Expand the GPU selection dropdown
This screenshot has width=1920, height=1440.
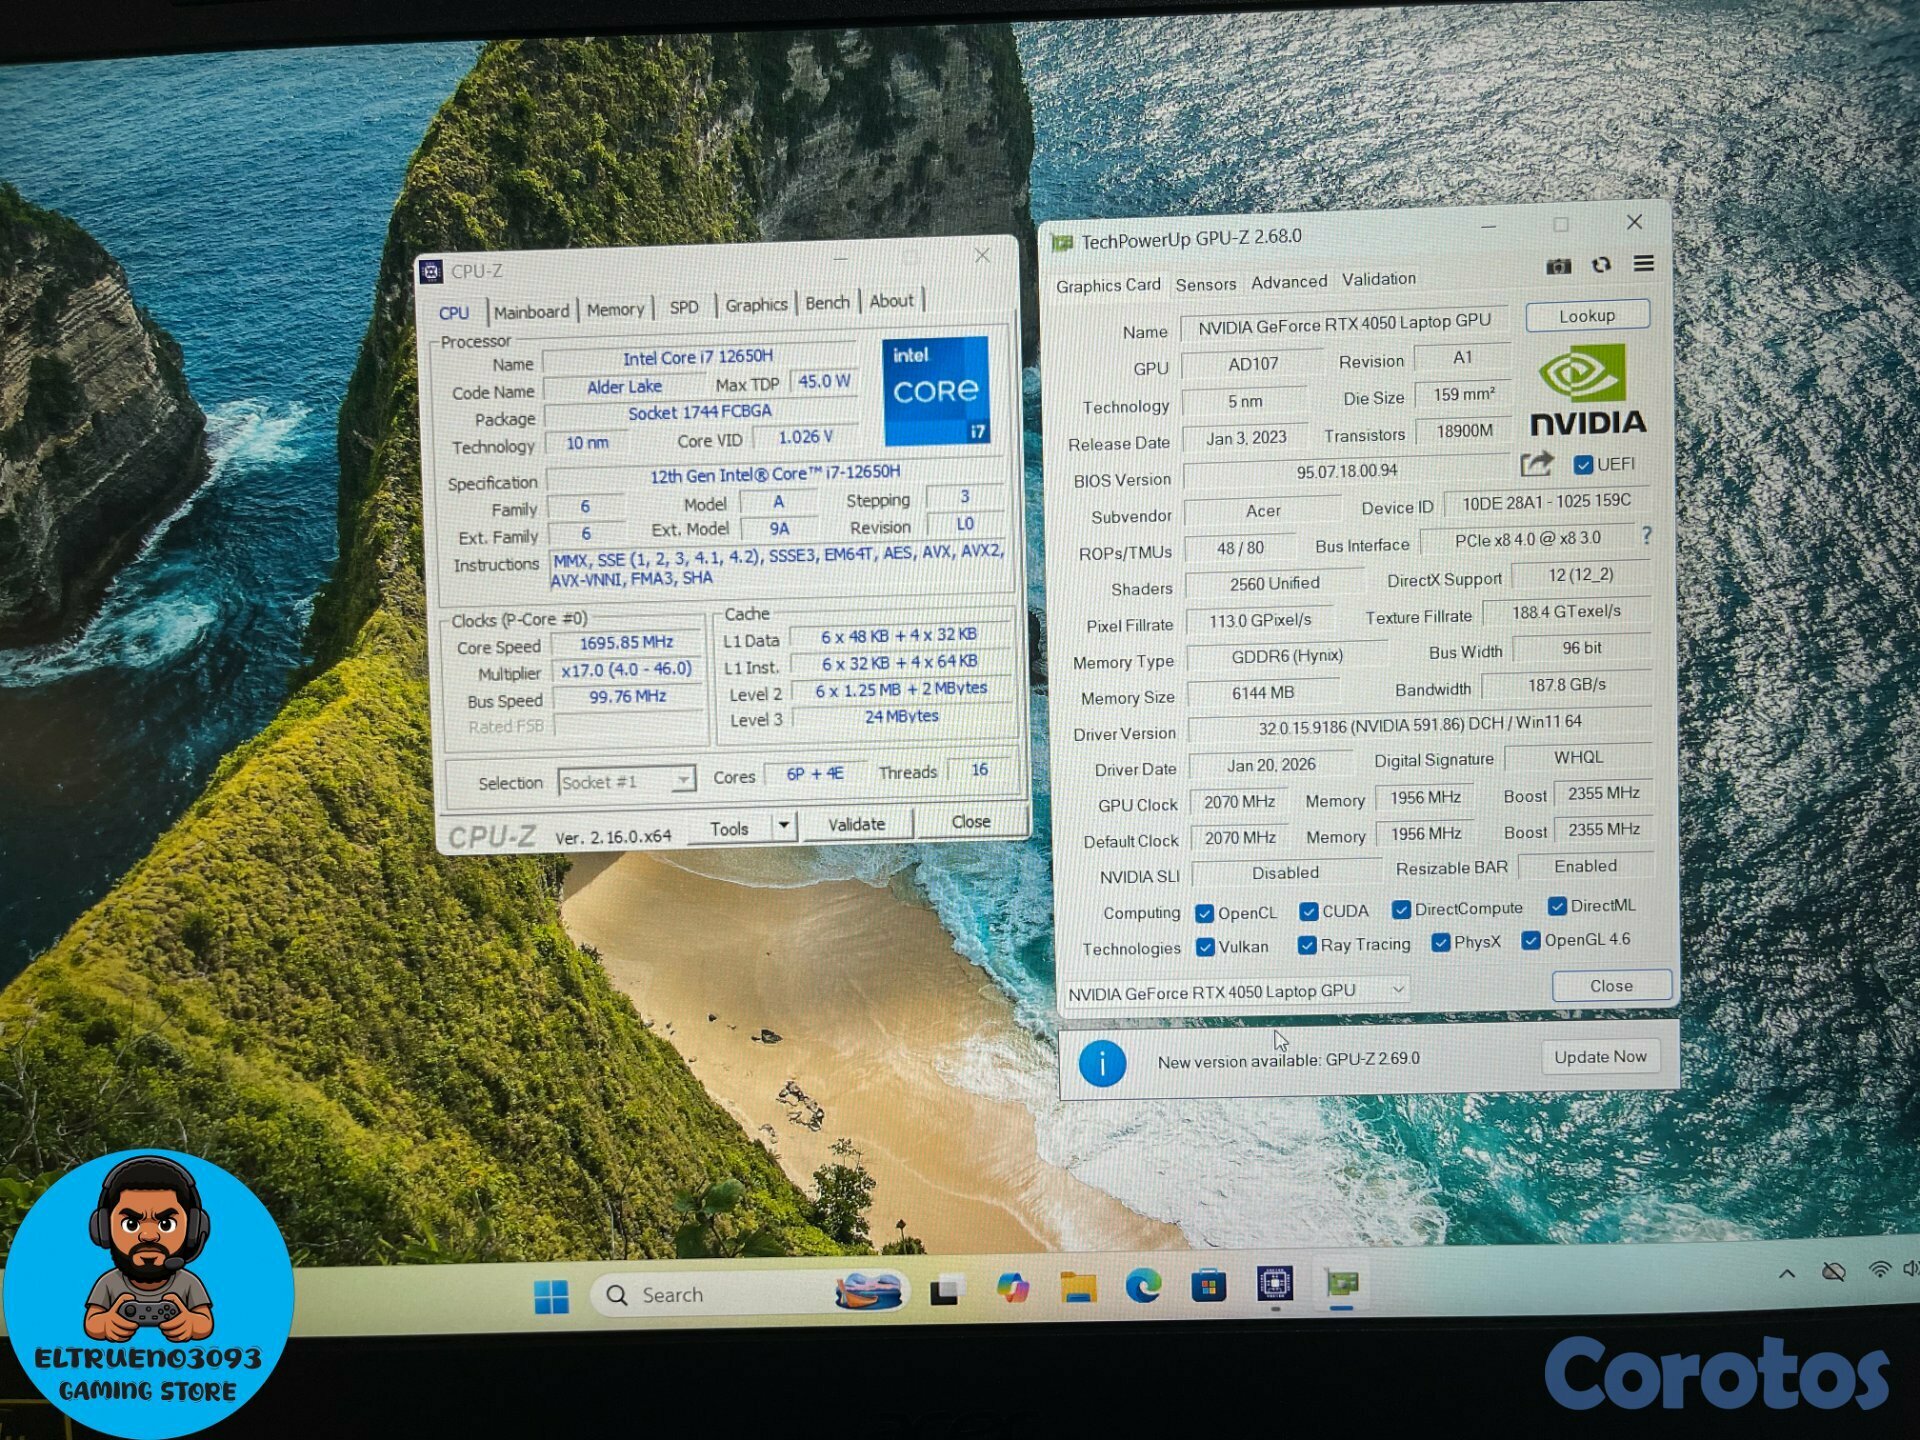[x=1398, y=990]
